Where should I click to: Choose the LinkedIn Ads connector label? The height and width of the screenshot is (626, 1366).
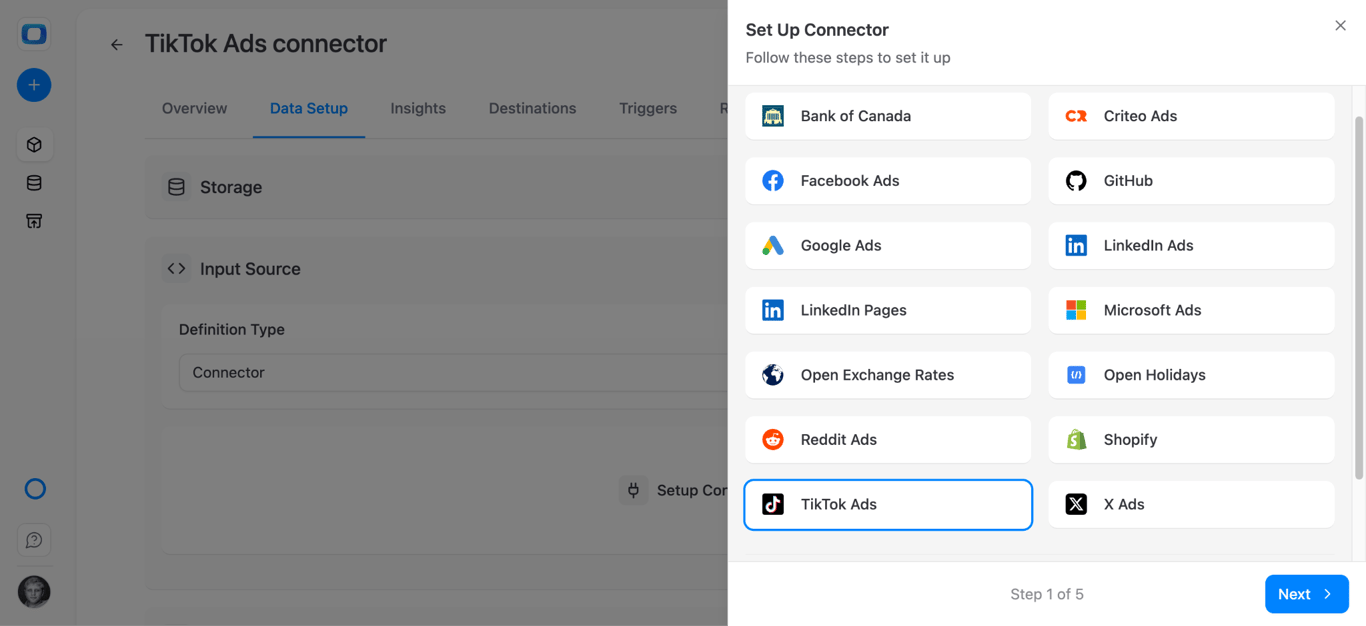point(1149,246)
